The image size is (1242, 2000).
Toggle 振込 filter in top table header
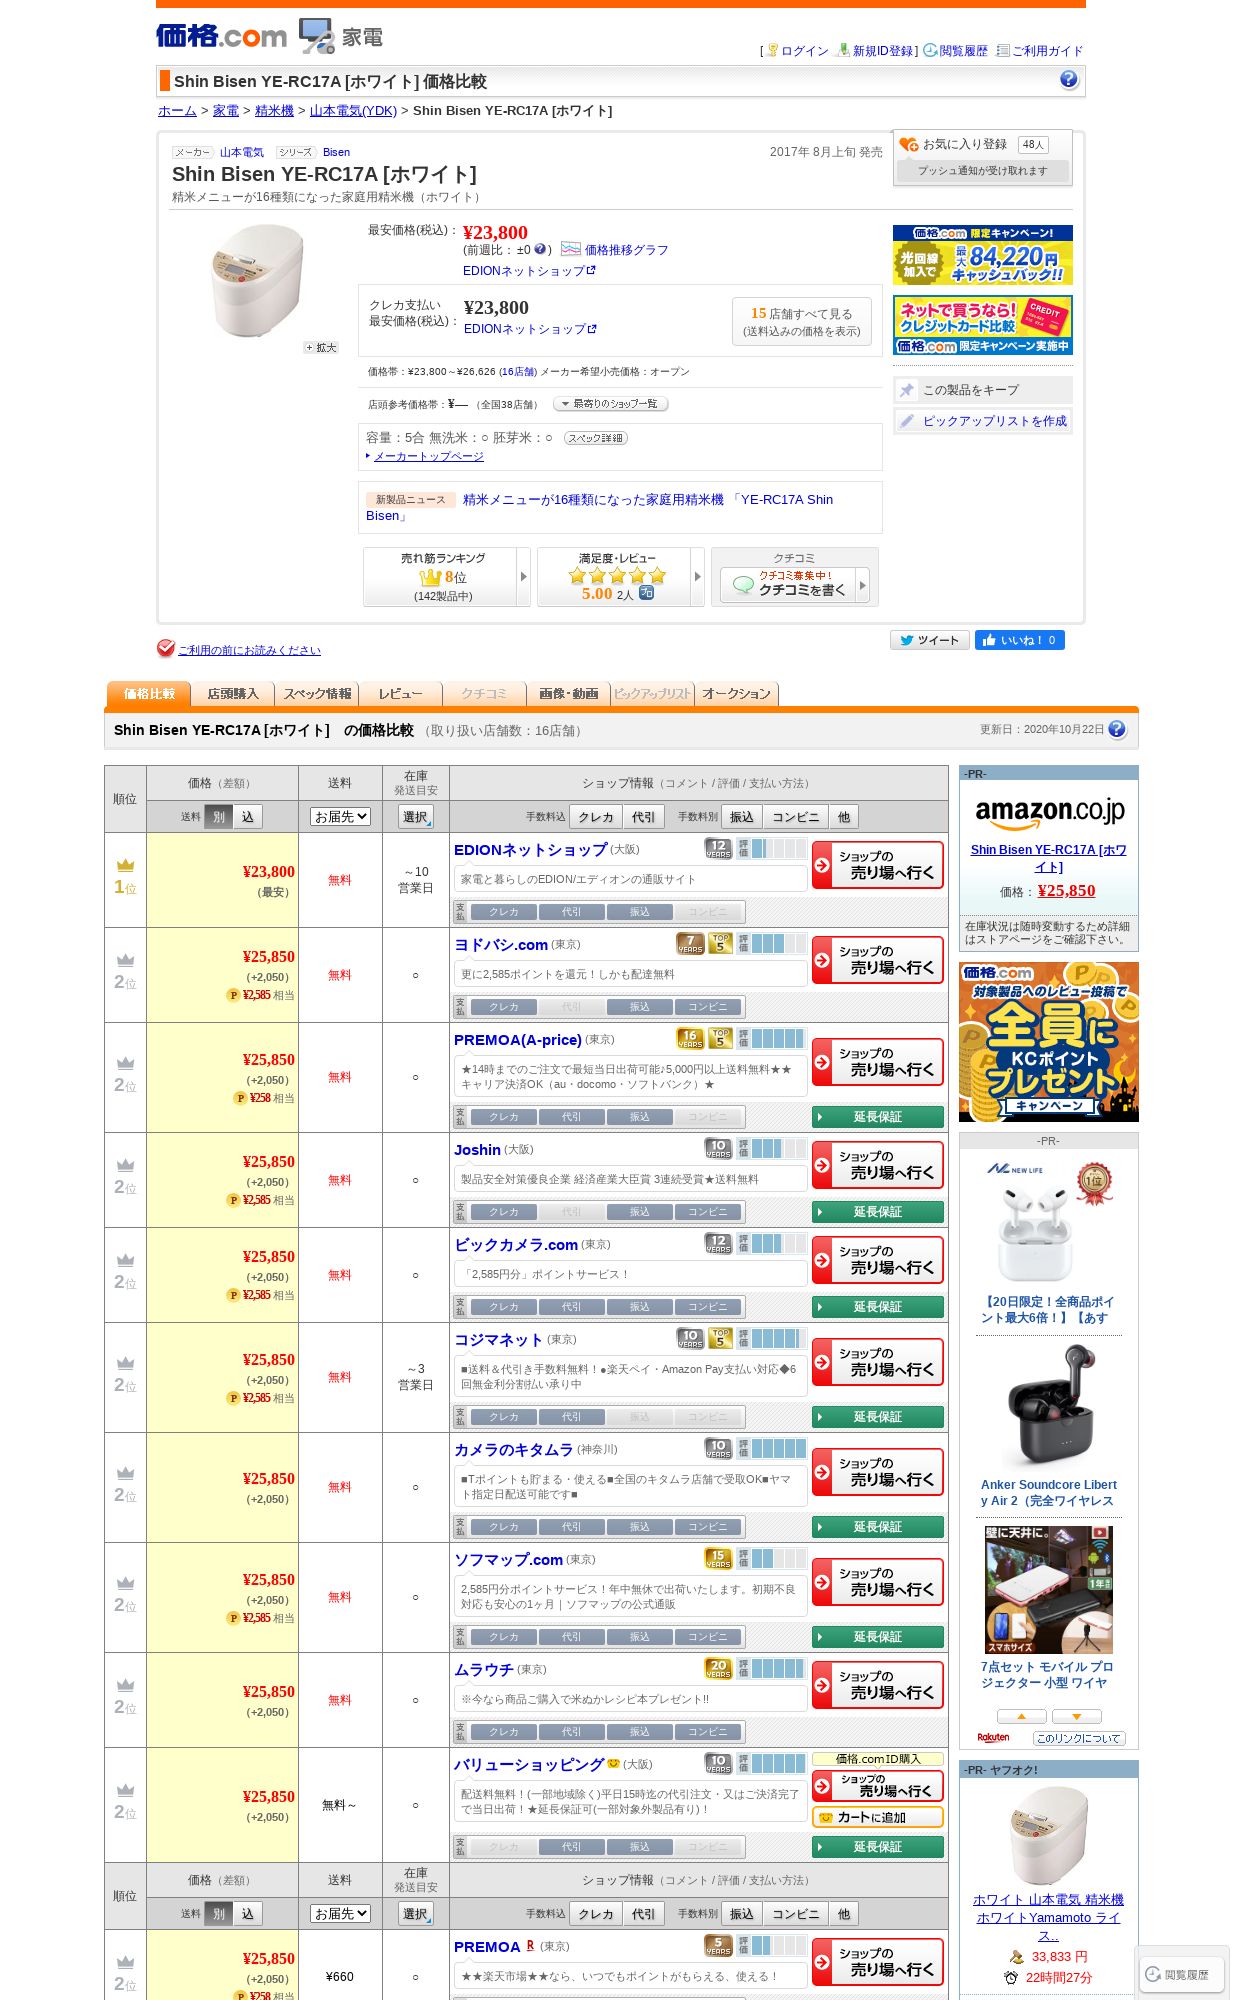(742, 817)
